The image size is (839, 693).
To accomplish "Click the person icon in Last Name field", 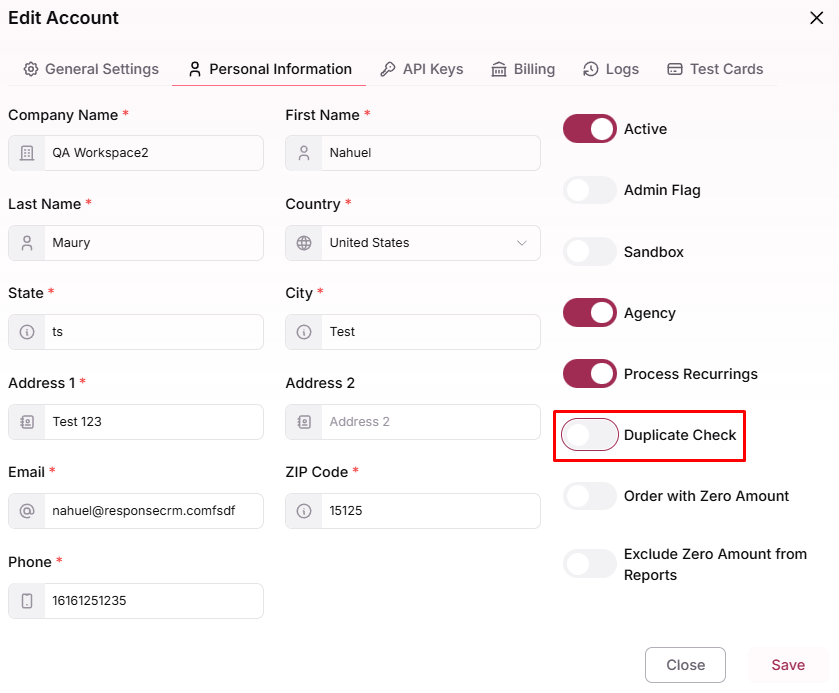I will click(x=27, y=243).
